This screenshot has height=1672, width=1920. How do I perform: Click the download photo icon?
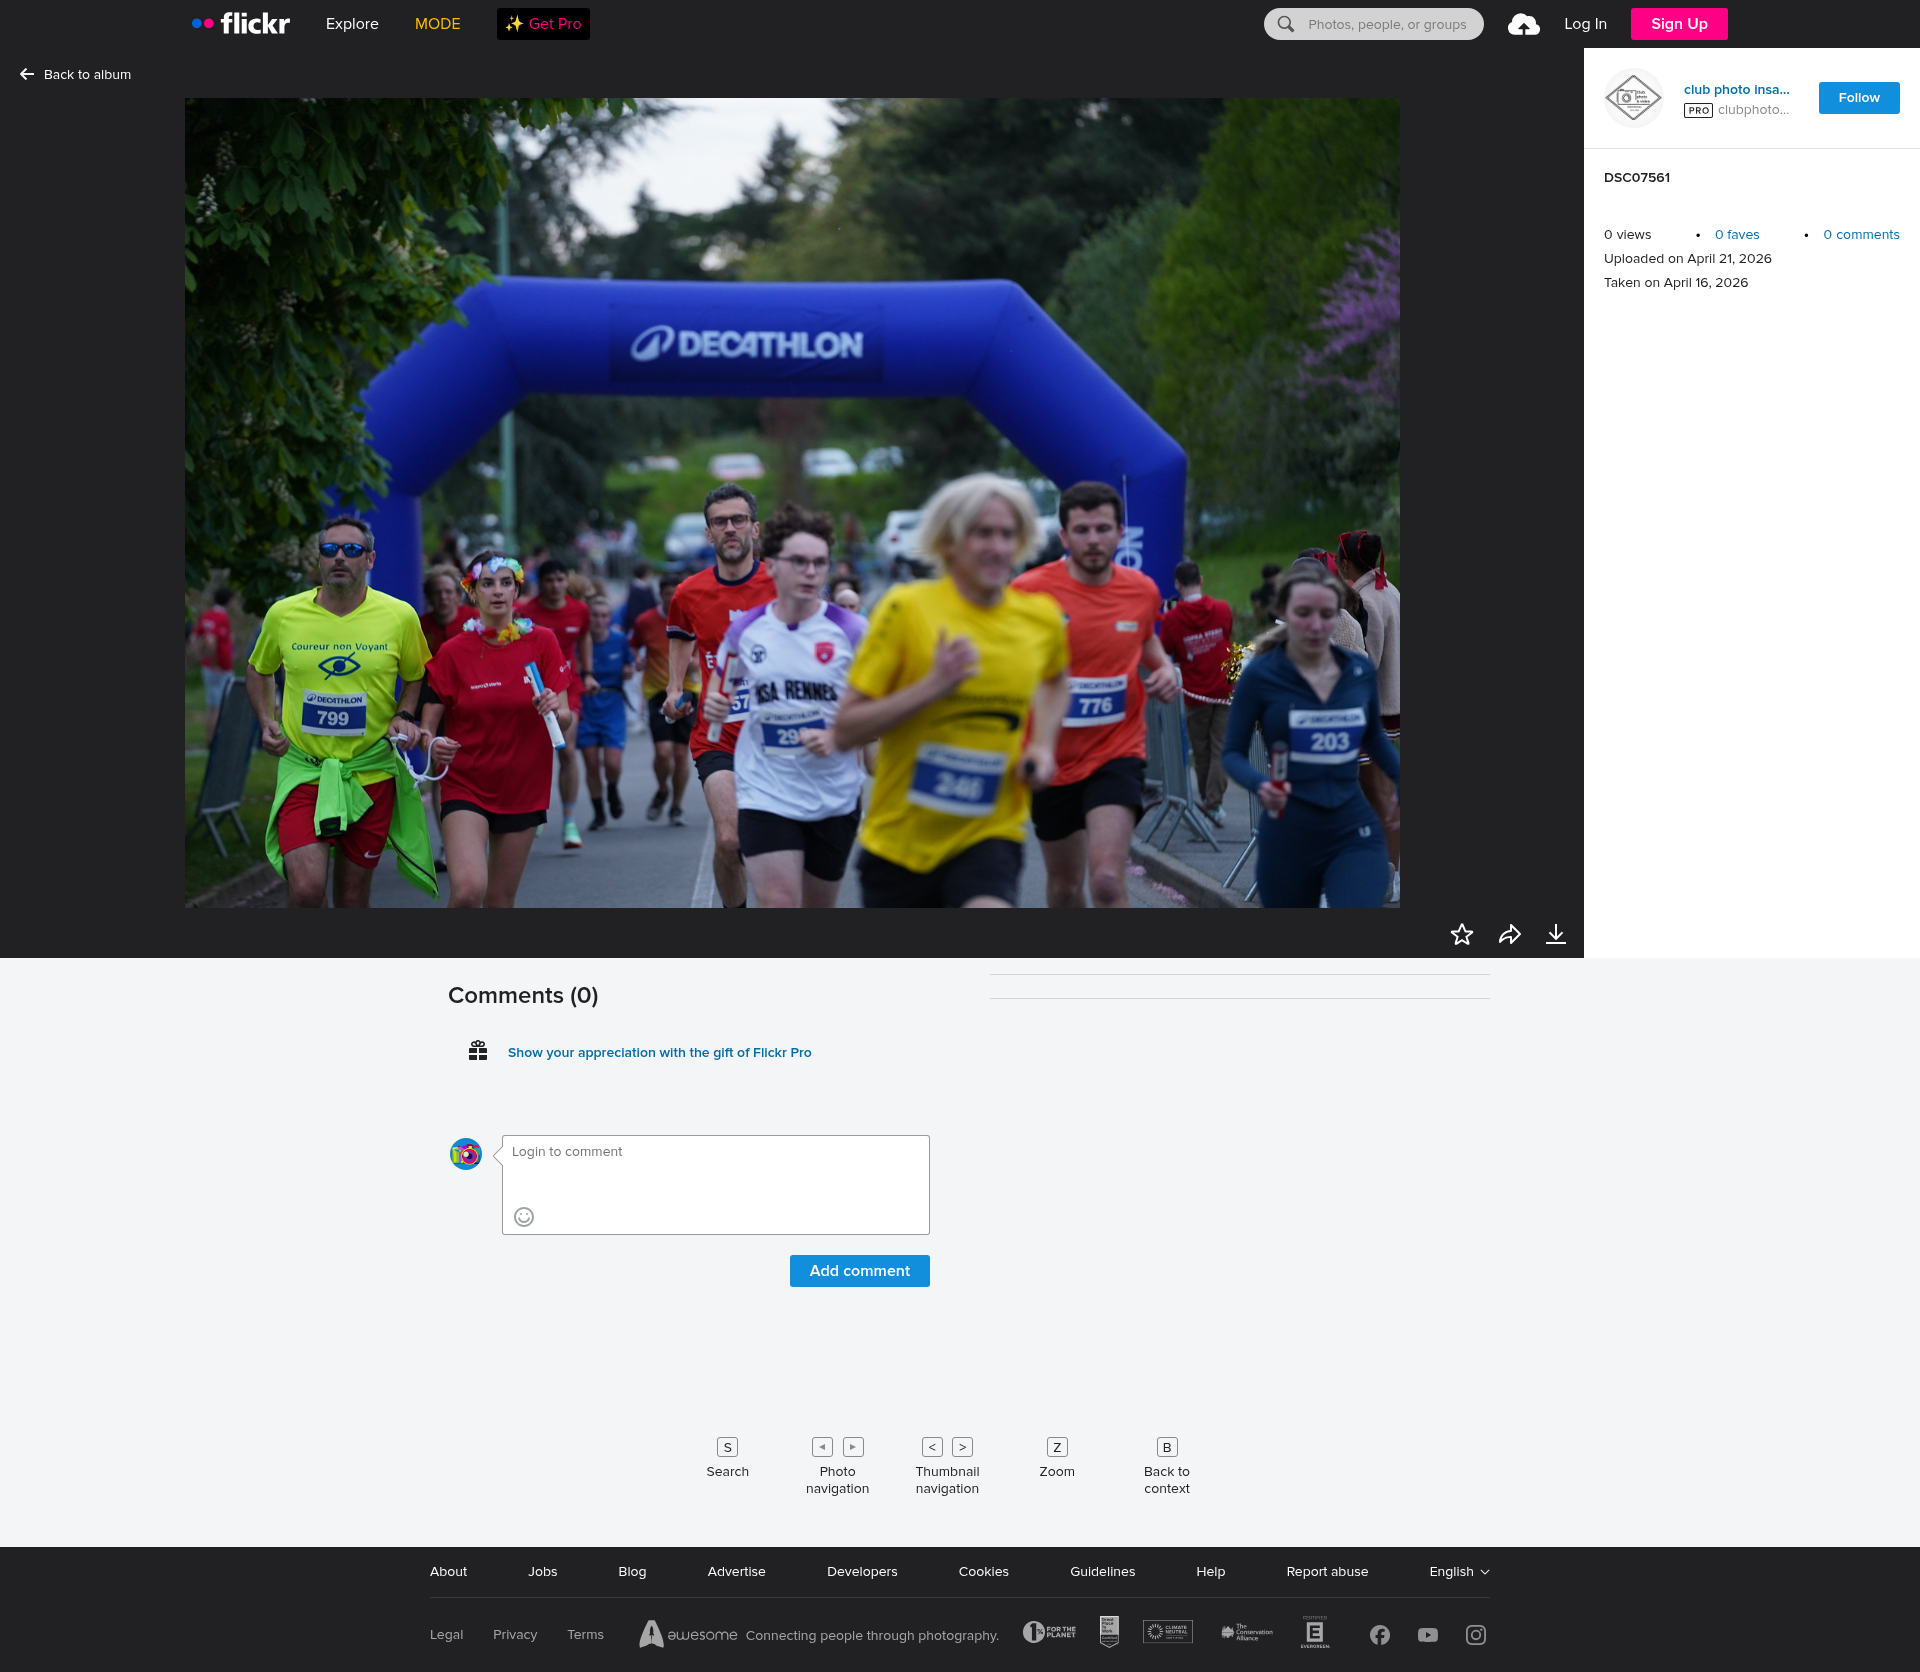[x=1556, y=934]
